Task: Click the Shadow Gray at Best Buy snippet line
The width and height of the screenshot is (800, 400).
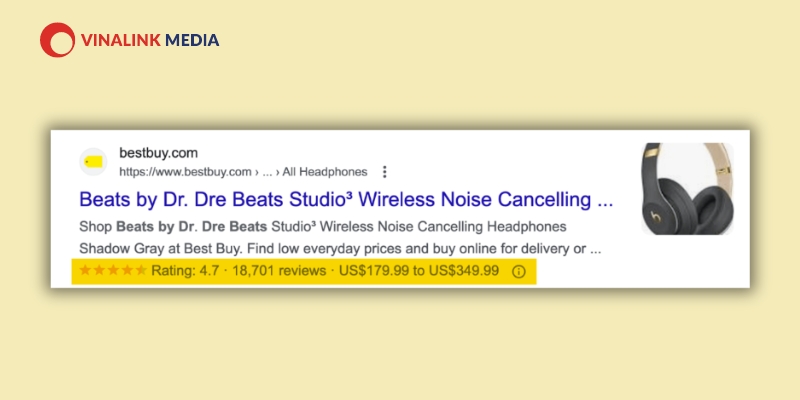Action: click(x=340, y=249)
